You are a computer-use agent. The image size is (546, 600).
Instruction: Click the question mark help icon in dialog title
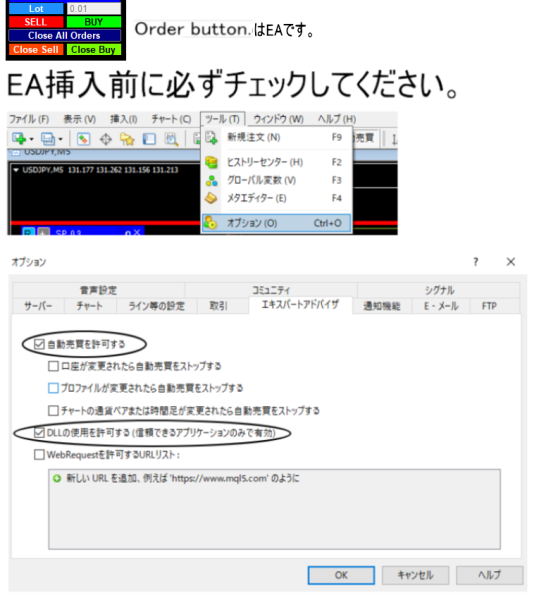[476, 262]
